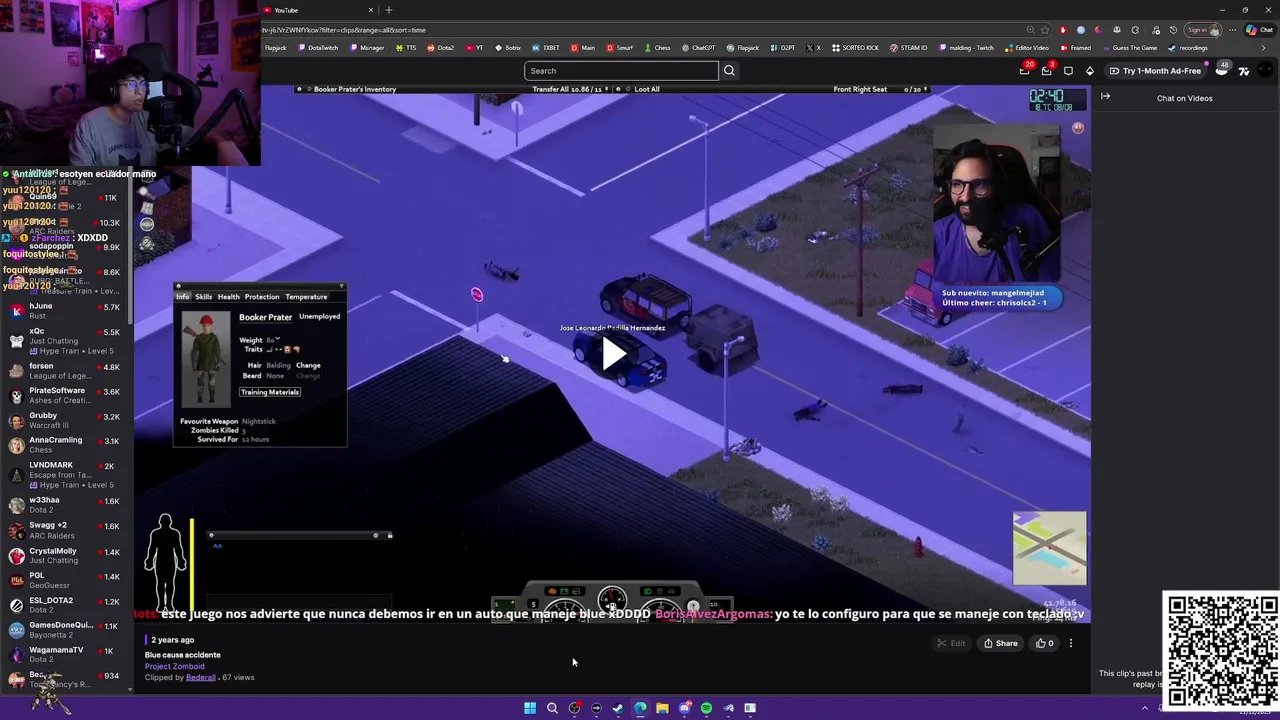
Task: Open Steam from taskbar
Action: pos(618,708)
